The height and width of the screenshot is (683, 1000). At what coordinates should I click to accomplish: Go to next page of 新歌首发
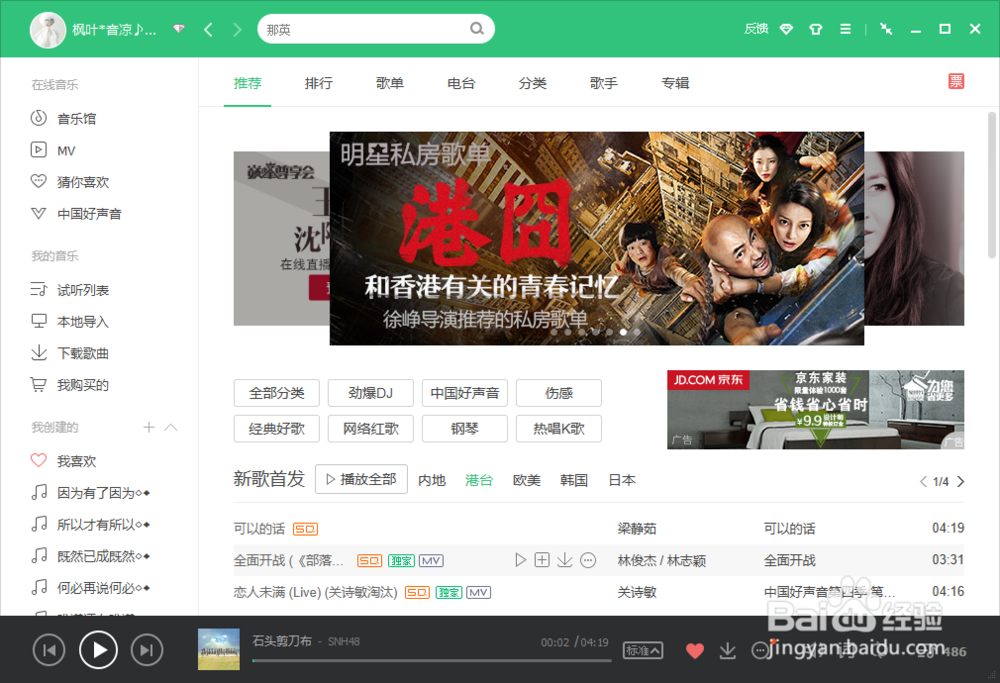click(x=960, y=481)
